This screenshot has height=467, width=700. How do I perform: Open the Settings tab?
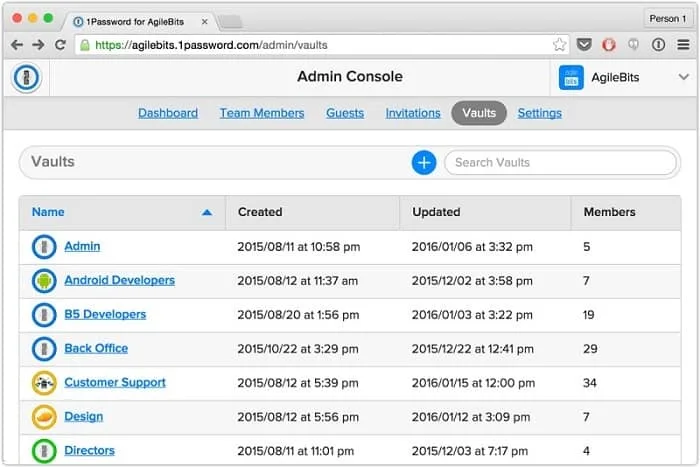[539, 113]
